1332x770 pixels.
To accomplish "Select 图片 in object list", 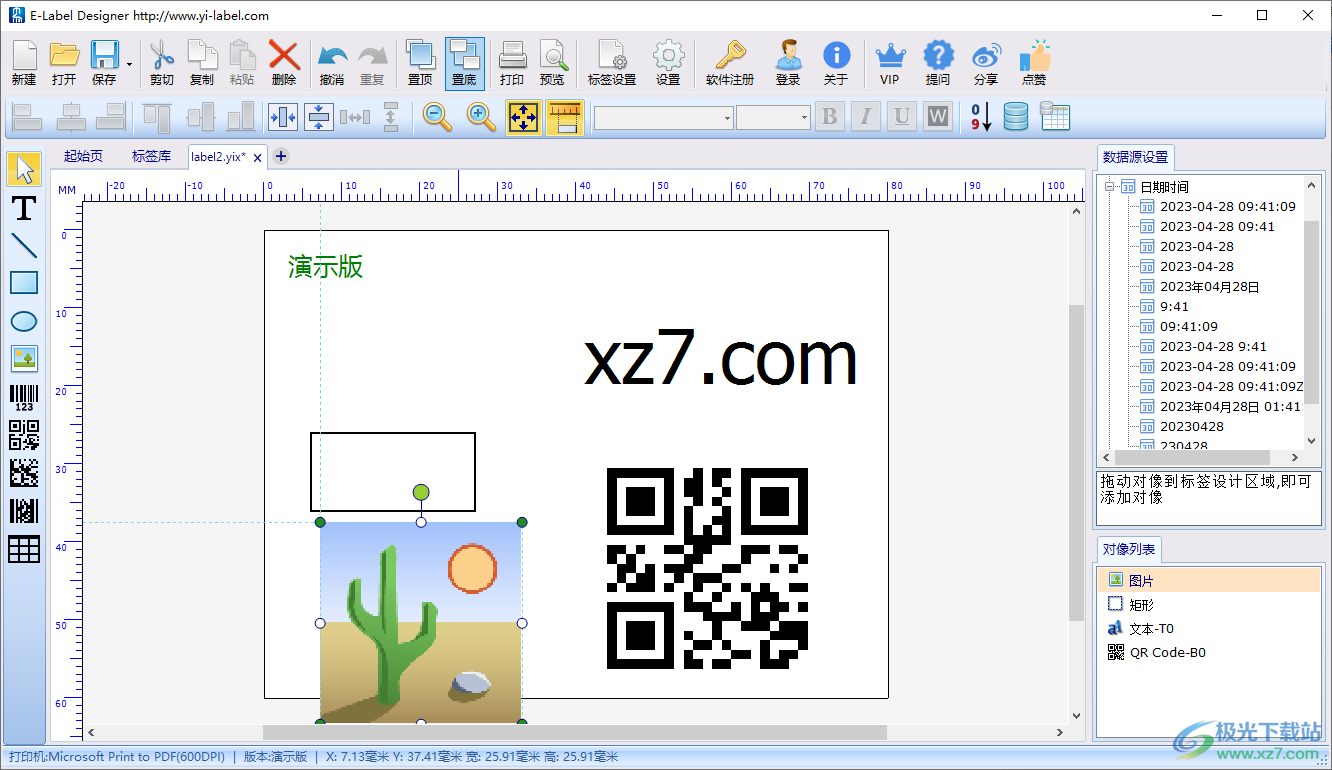I will (x=1208, y=580).
